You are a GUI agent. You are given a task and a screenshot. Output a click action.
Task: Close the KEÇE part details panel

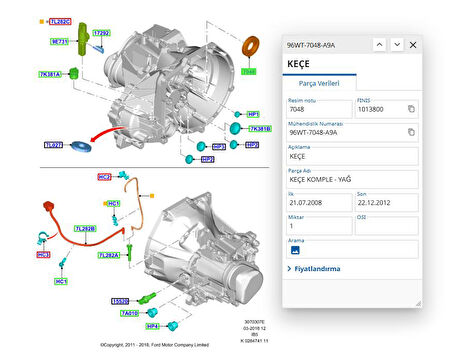click(x=413, y=45)
